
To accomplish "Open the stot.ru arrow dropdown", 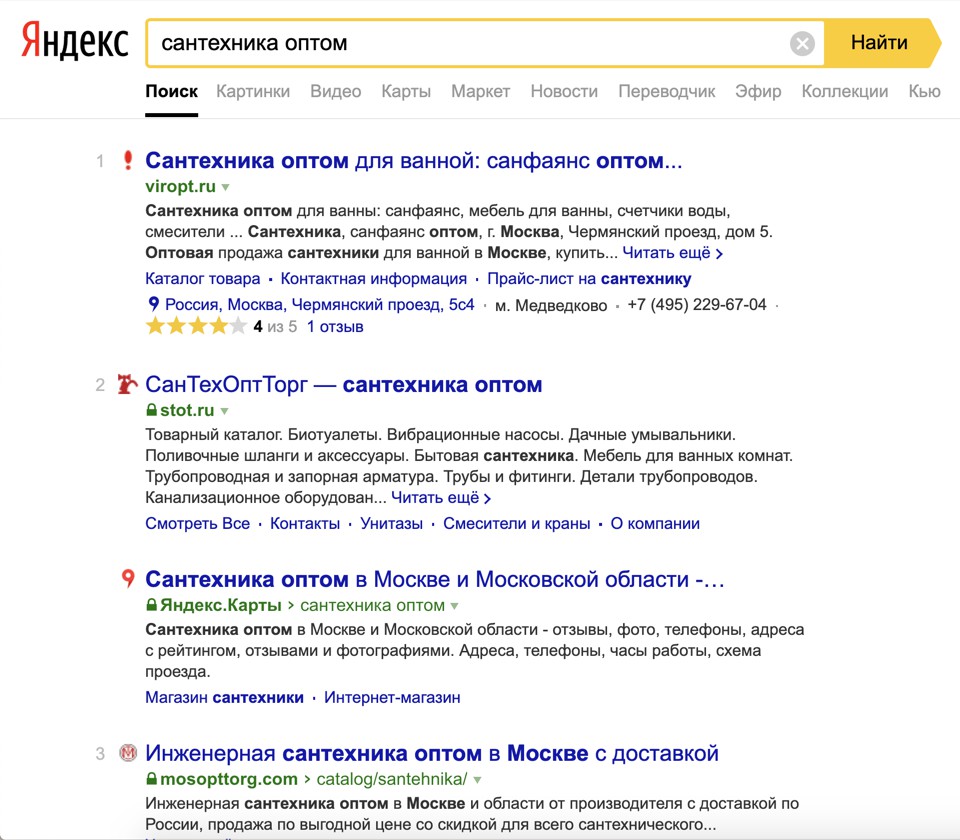I will 225,411.
